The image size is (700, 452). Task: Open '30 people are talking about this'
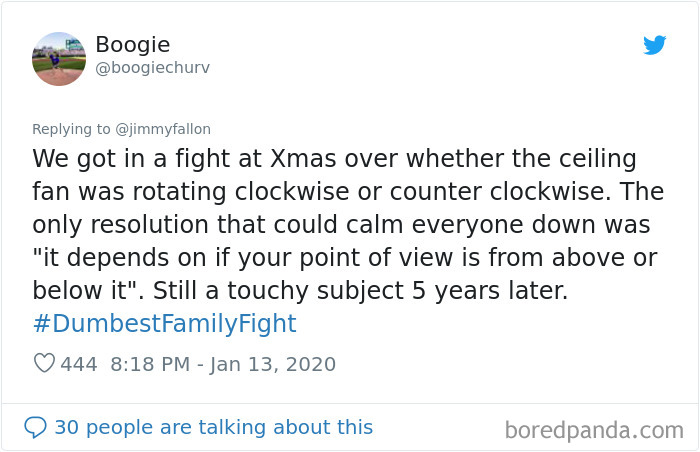(x=213, y=427)
